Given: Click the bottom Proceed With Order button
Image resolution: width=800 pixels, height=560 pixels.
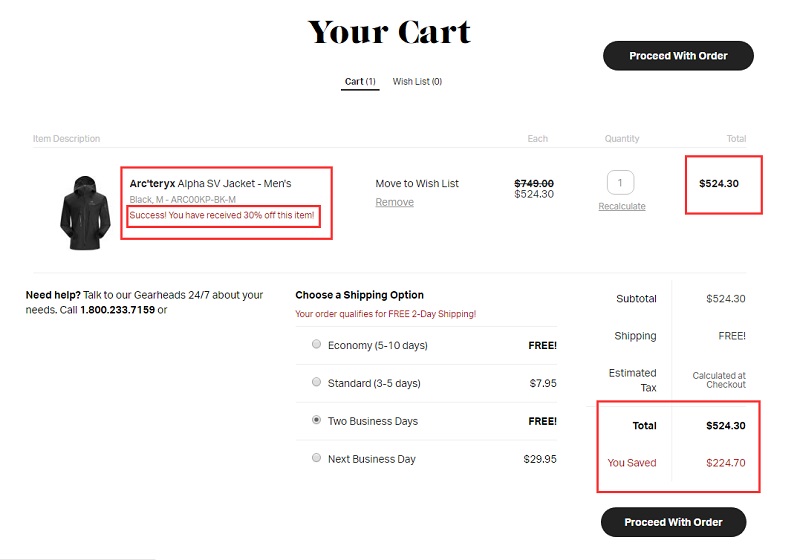Looking at the screenshot, I should [x=673, y=522].
